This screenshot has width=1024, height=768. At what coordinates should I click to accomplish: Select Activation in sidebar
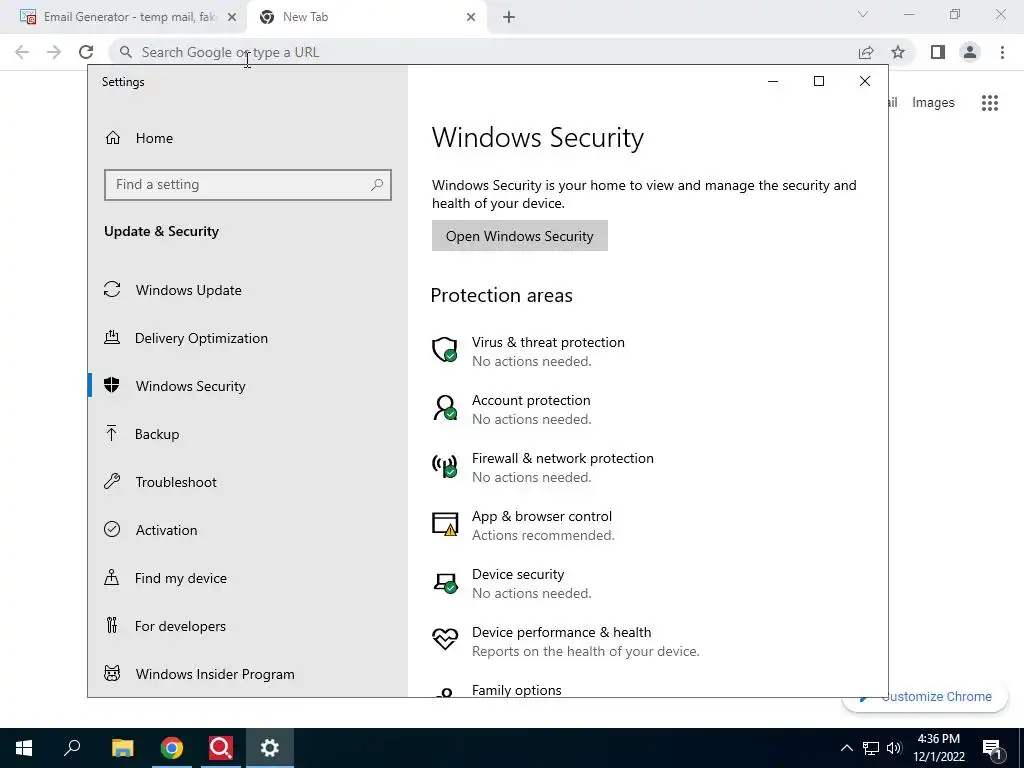point(248,530)
